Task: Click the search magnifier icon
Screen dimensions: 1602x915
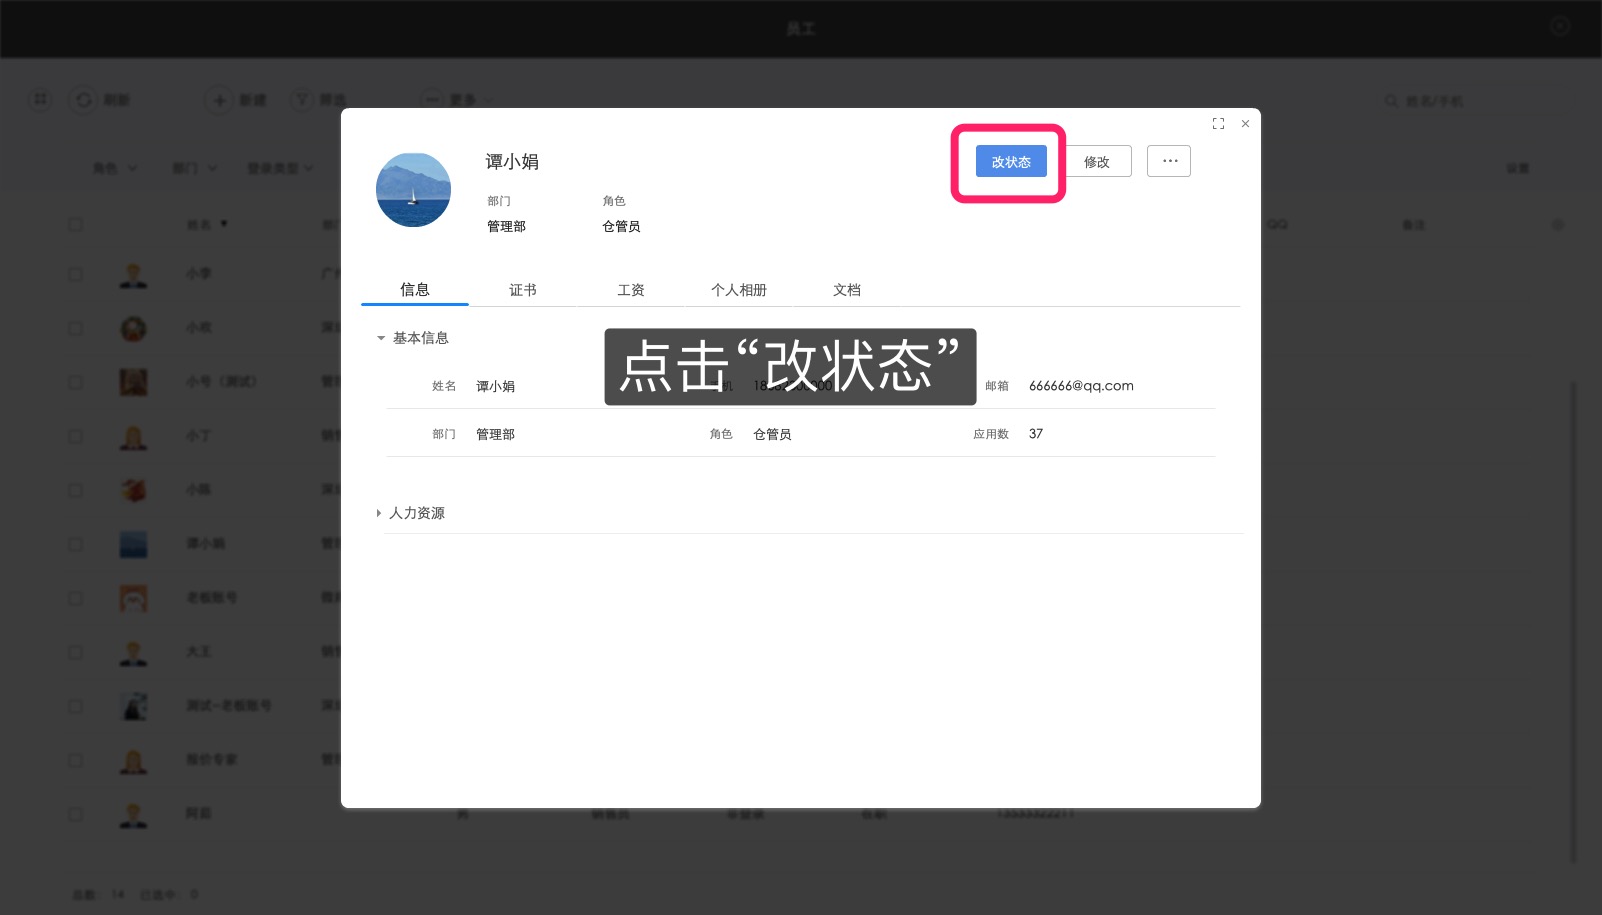Action: (1391, 101)
